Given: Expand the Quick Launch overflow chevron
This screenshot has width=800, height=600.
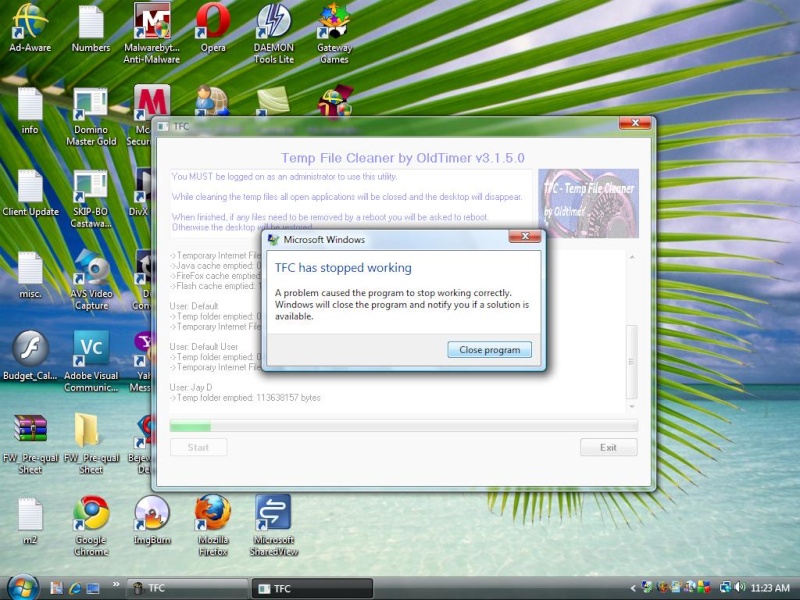Looking at the screenshot, I should [116, 584].
